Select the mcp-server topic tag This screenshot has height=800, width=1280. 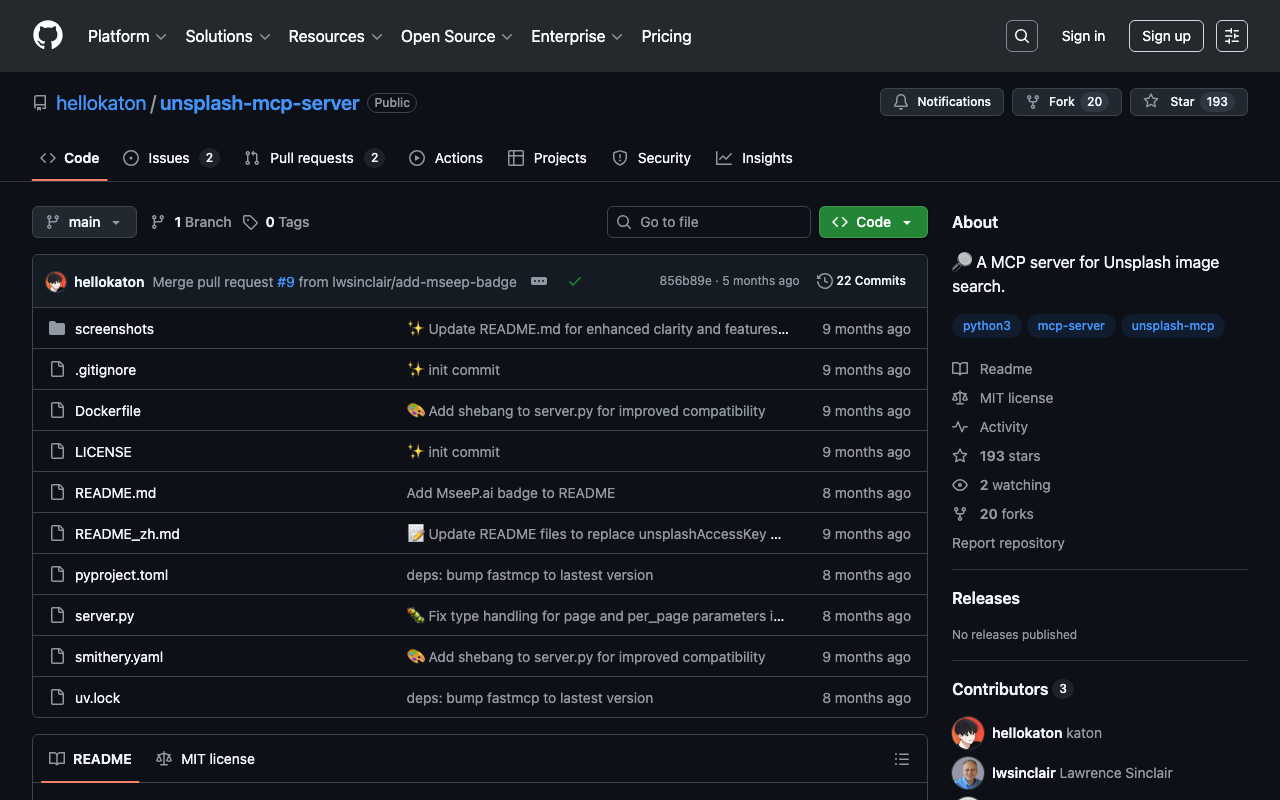[1071, 326]
